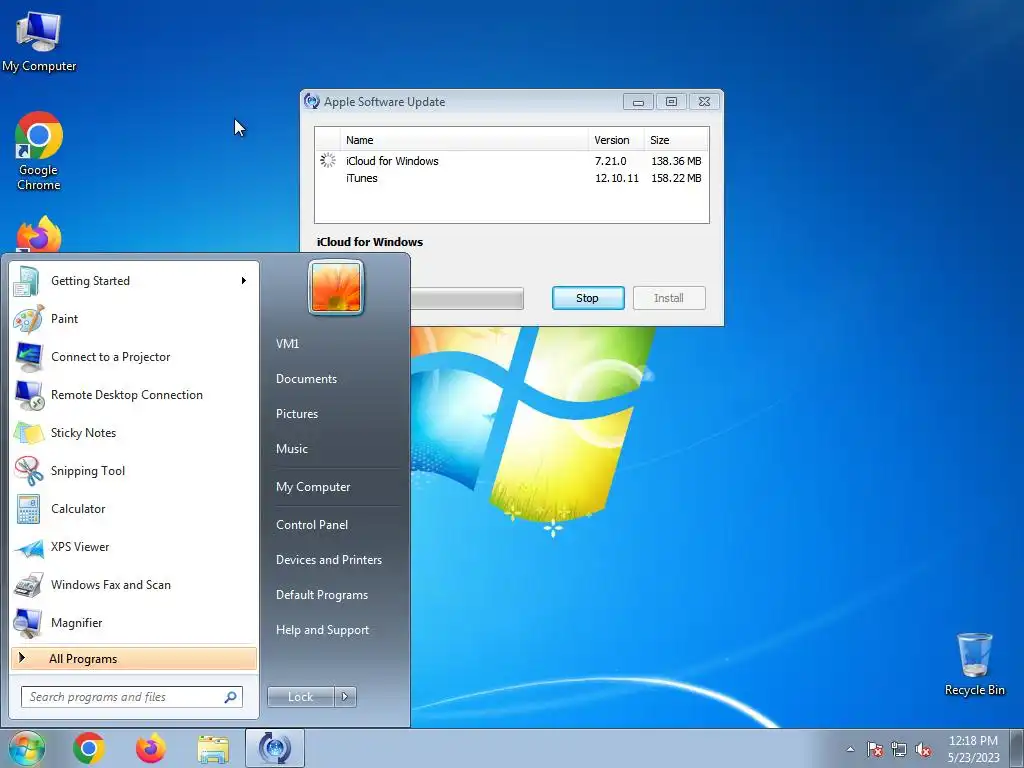
Task: Click the Install button
Action: (669, 298)
